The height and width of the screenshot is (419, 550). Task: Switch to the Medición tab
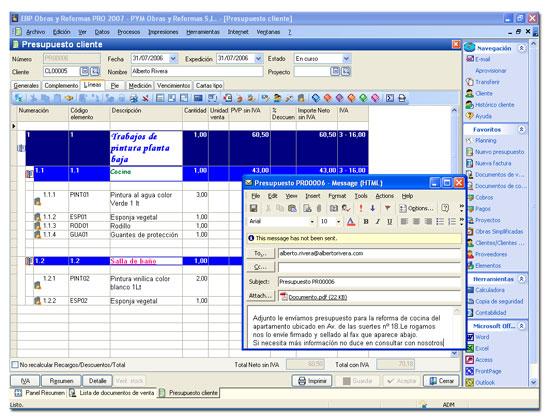pos(140,86)
